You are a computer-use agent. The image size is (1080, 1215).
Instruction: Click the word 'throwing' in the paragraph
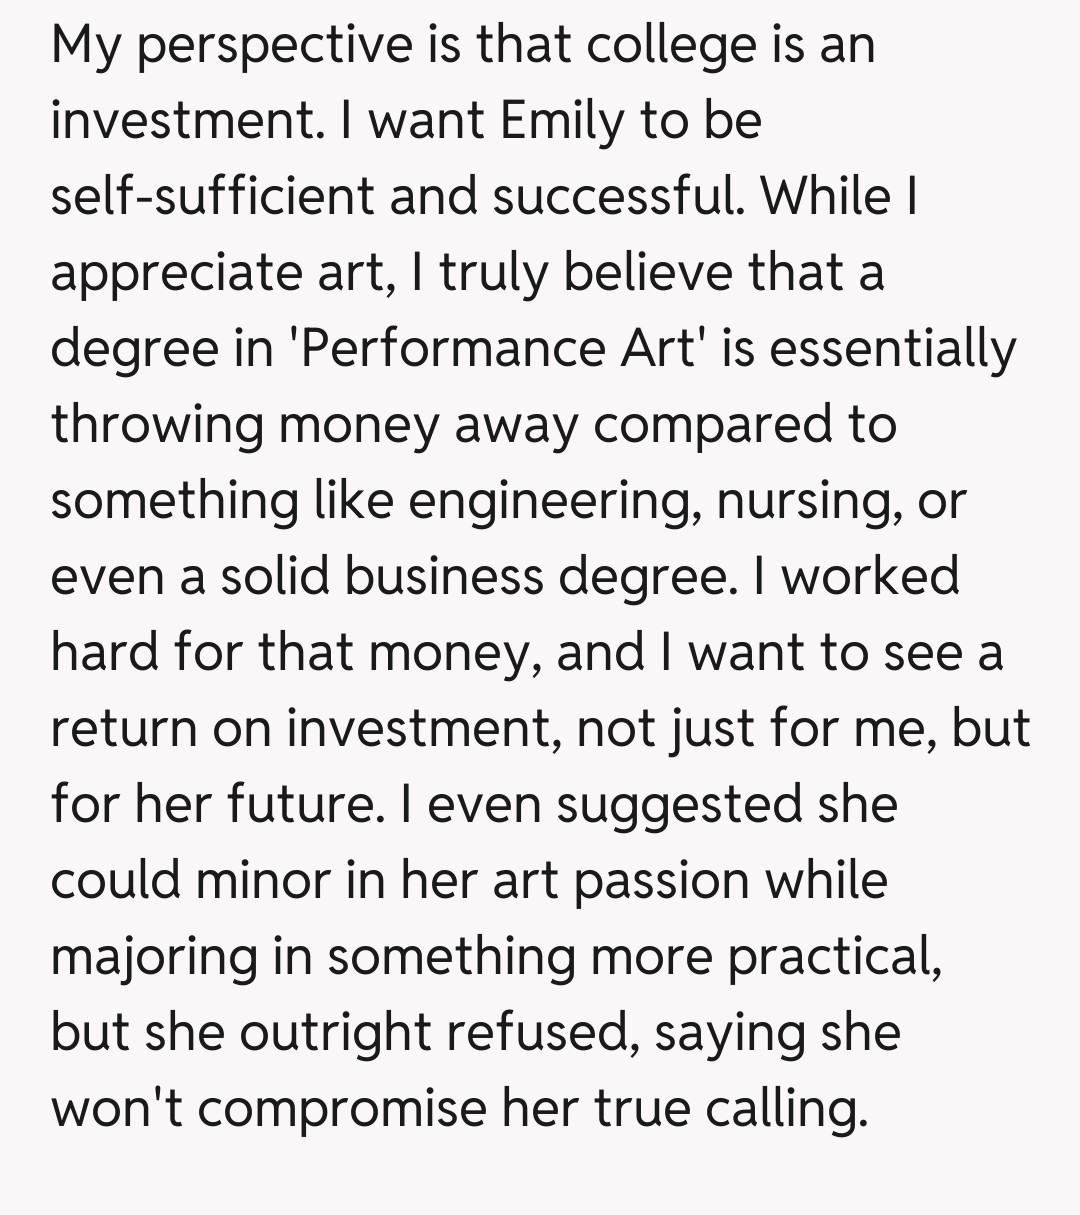[x=157, y=424]
